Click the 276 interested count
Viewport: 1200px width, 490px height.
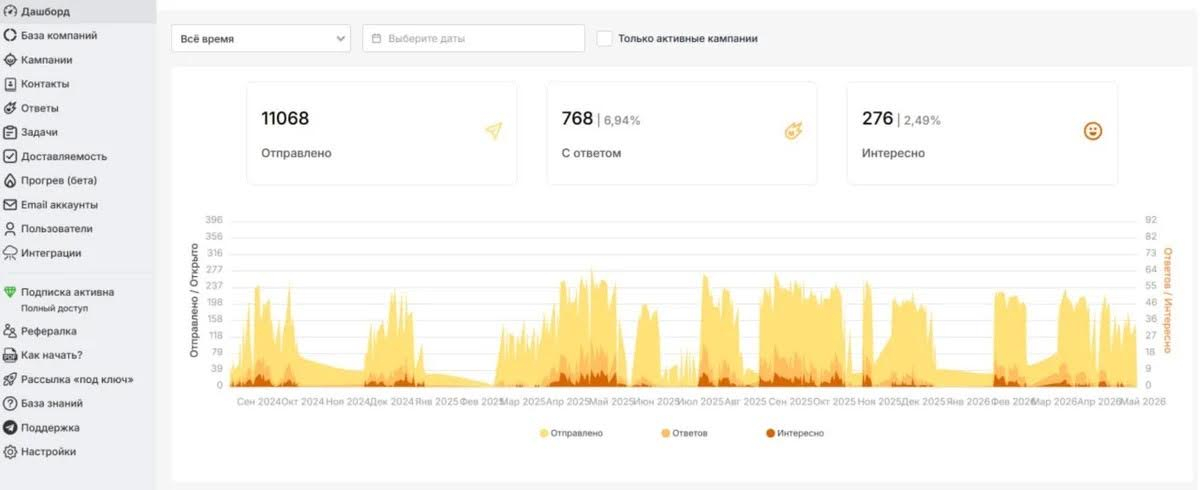[877, 119]
